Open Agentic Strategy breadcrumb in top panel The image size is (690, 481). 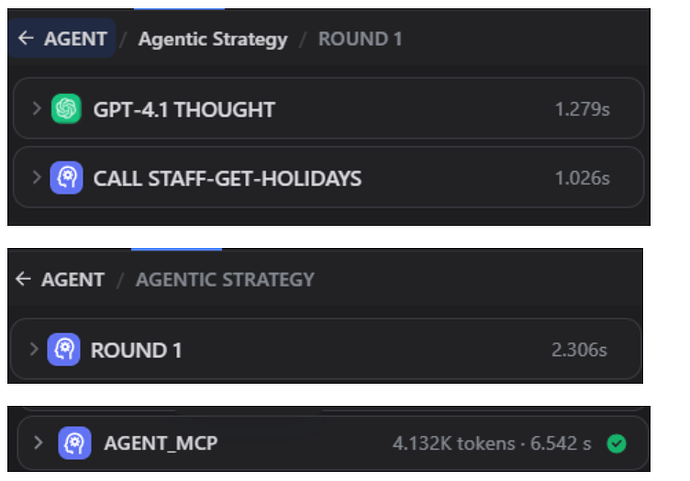tap(212, 39)
